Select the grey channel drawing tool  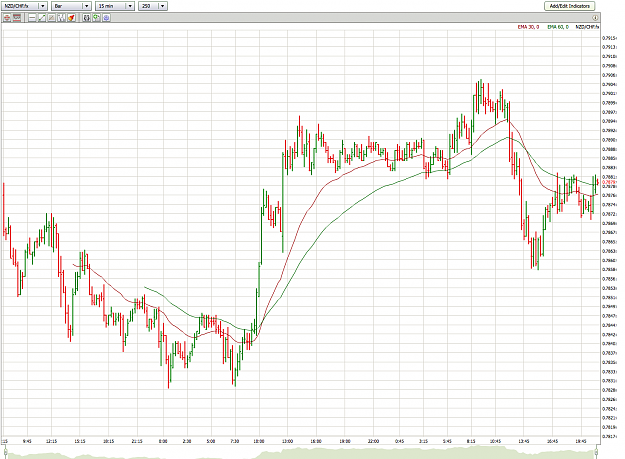(x=51, y=18)
